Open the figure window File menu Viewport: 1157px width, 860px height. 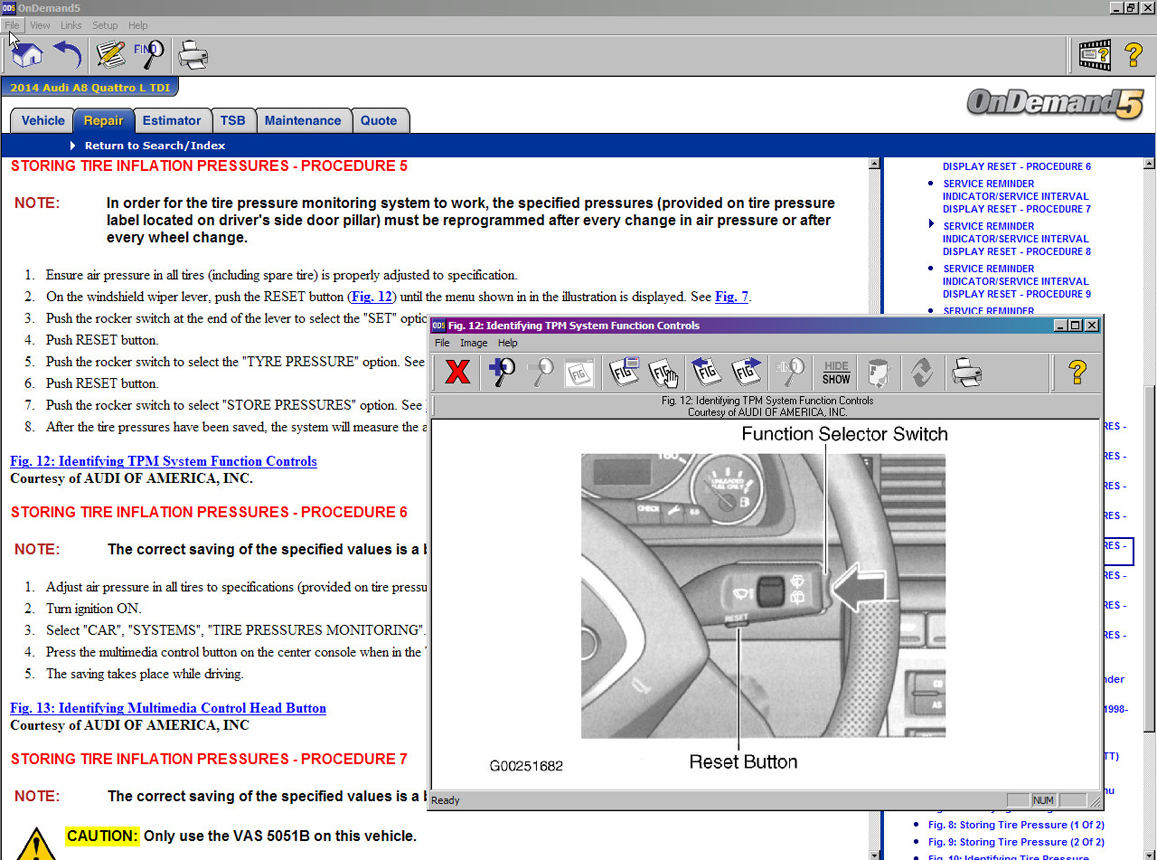[442, 343]
